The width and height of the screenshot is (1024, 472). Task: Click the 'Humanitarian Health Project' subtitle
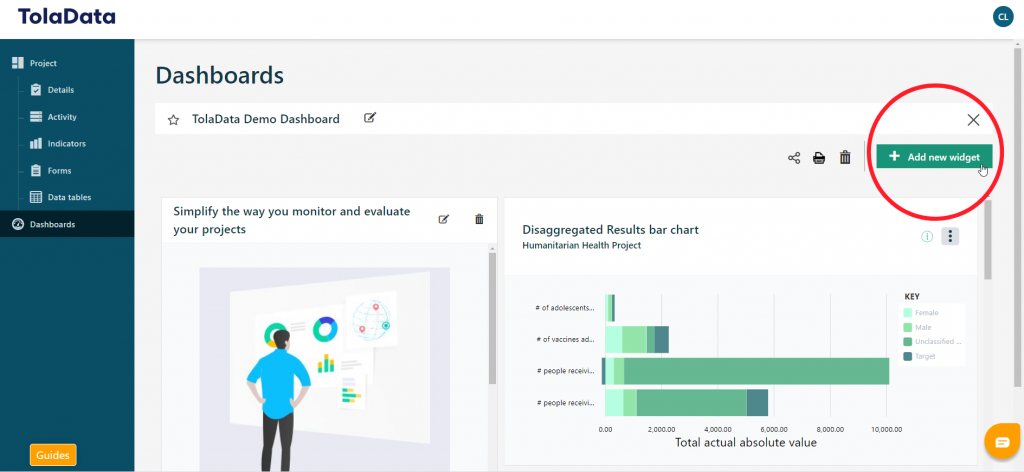581,245
